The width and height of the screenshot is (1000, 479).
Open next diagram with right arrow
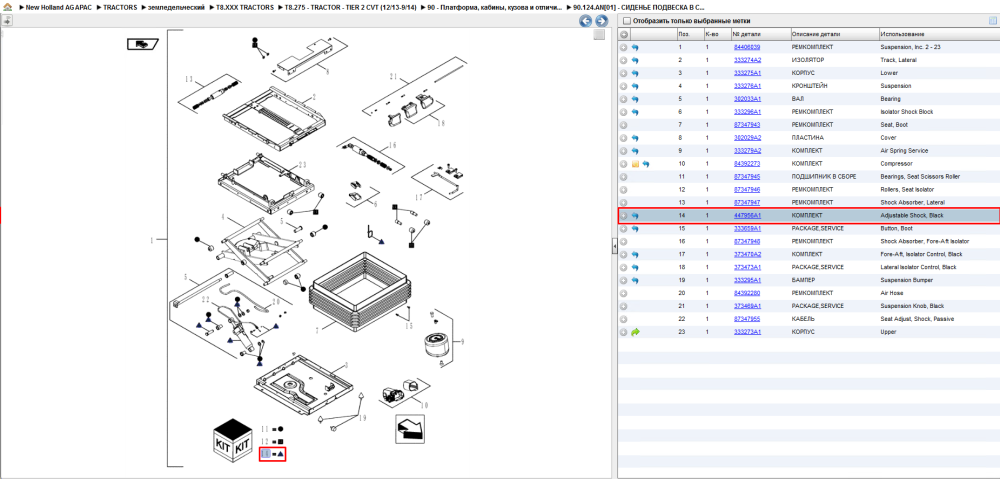600,21
